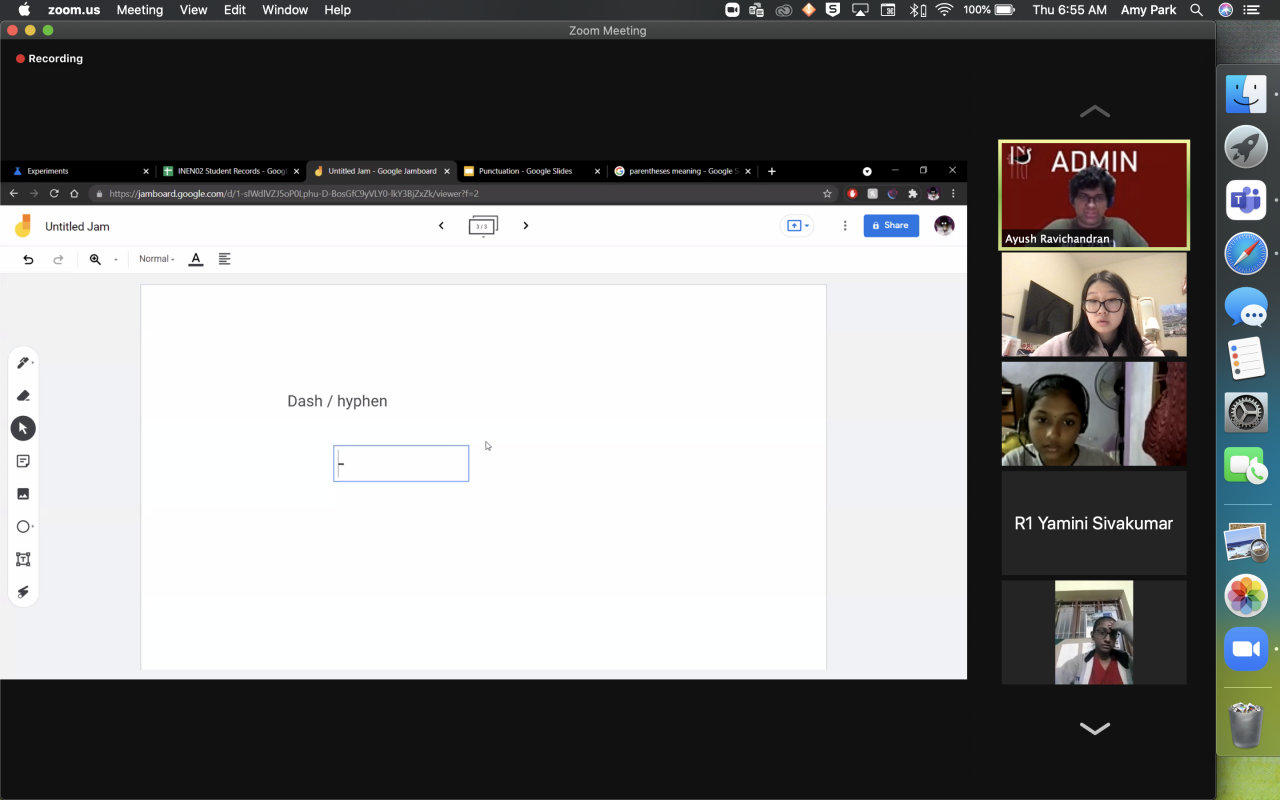Pick the Laser pointer tool
The width and height of the screenshot is (1280, 800).
click(23, 592)
